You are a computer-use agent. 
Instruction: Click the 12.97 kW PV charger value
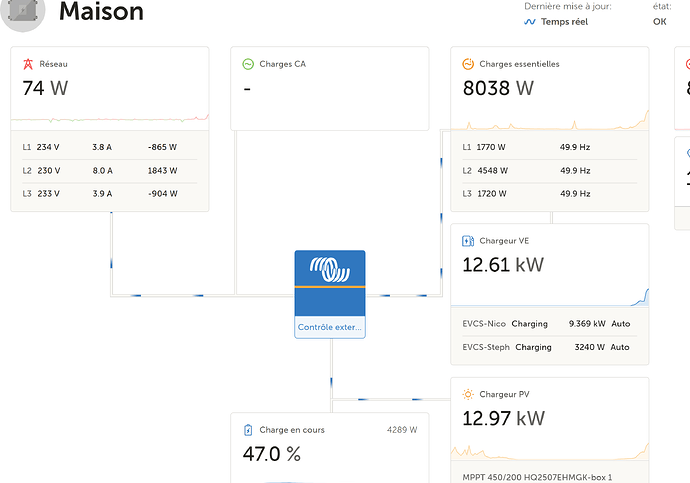pyautogui.click(x=503, y=418)
